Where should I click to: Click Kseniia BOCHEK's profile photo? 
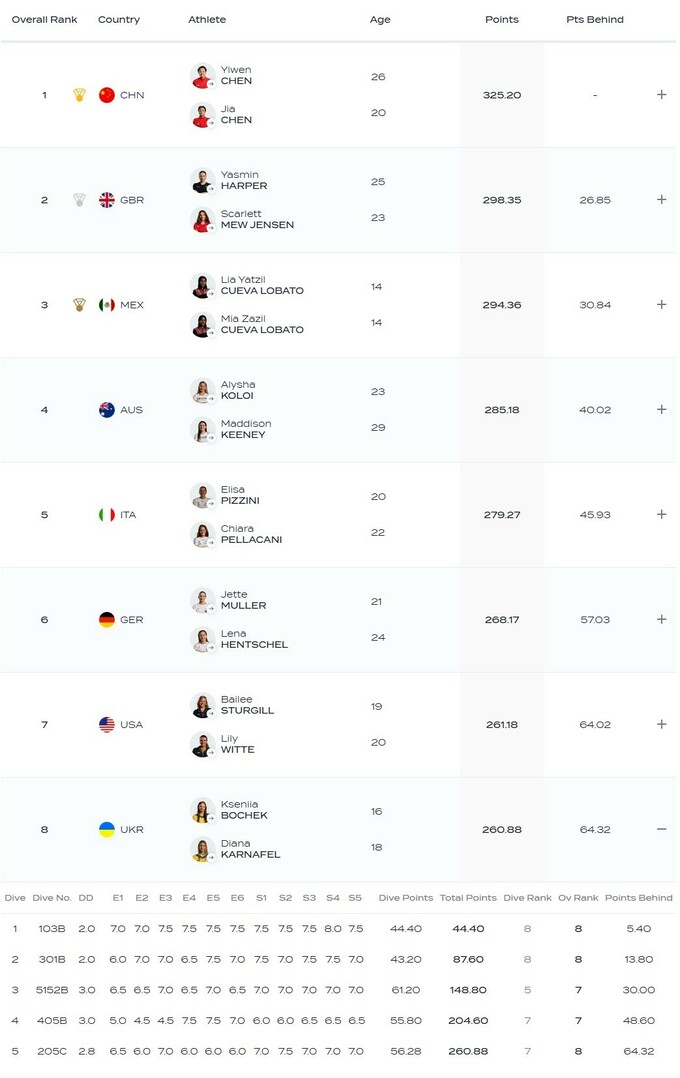click(x=203, y=811)
